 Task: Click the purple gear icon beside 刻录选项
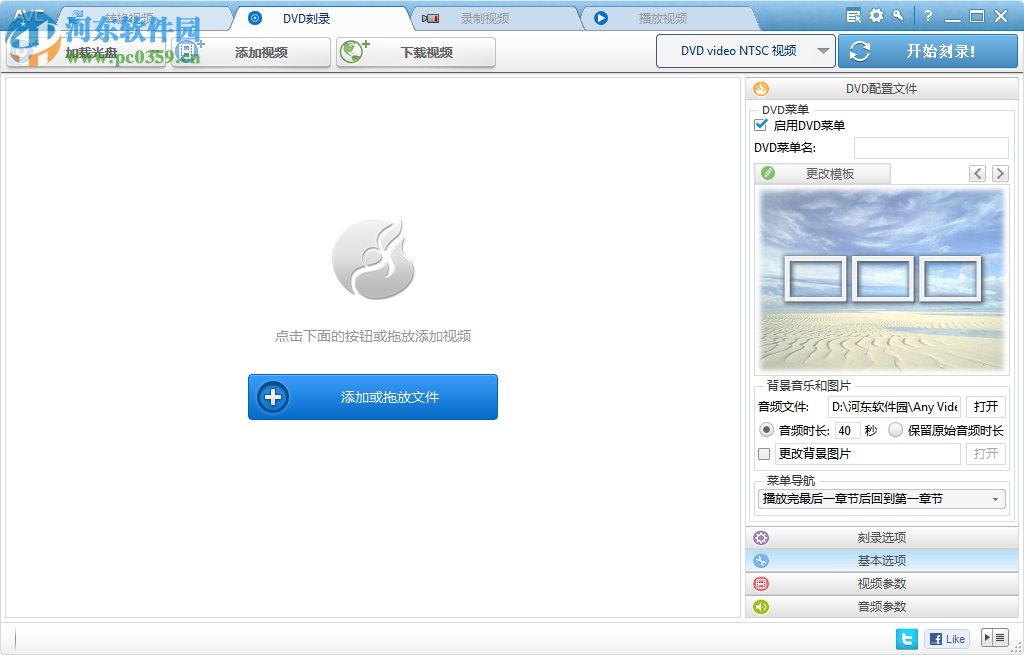click(x=761, y=537)
